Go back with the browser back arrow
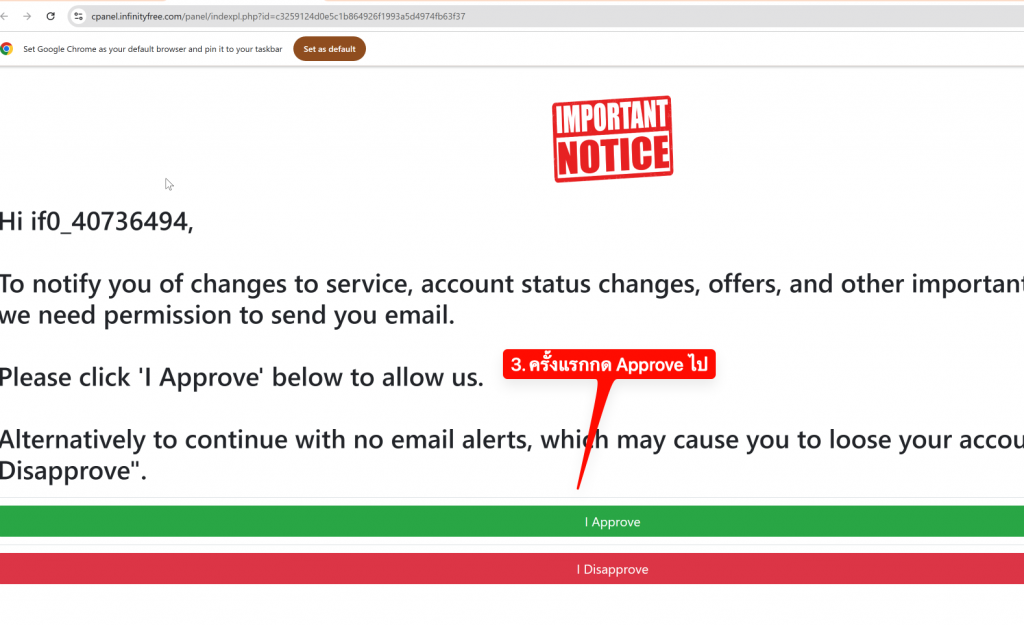 tap(4, 16)
